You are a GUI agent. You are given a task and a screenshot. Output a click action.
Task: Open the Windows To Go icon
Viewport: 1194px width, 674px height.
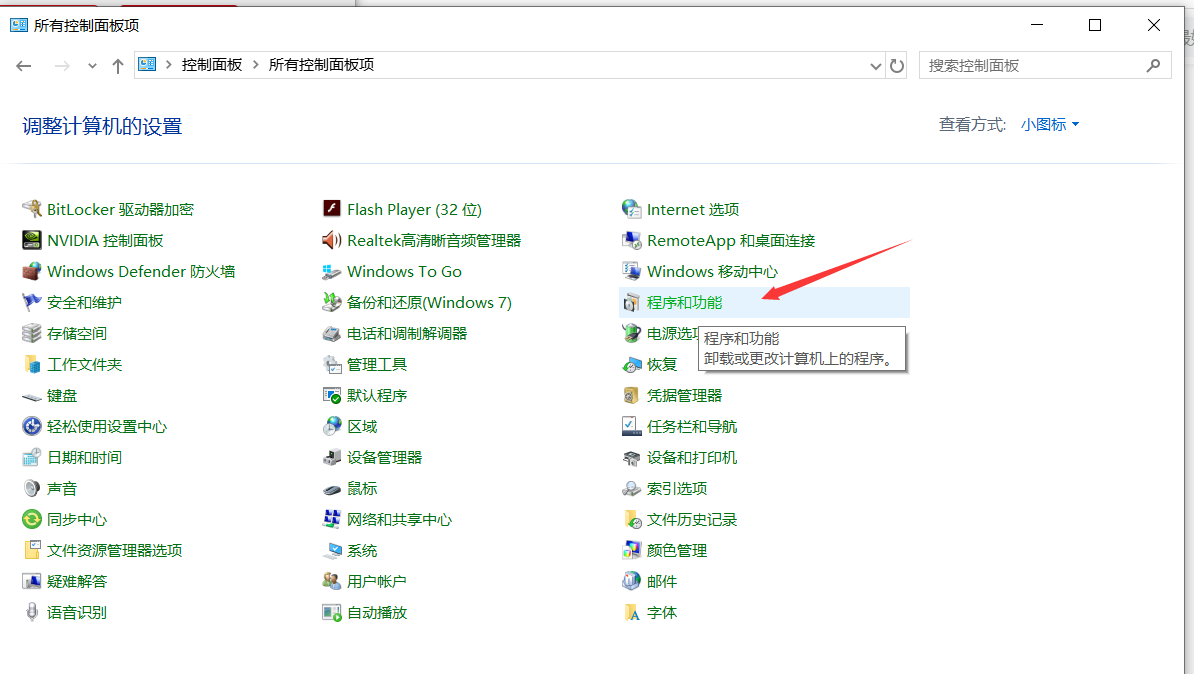tap(331, 272)
